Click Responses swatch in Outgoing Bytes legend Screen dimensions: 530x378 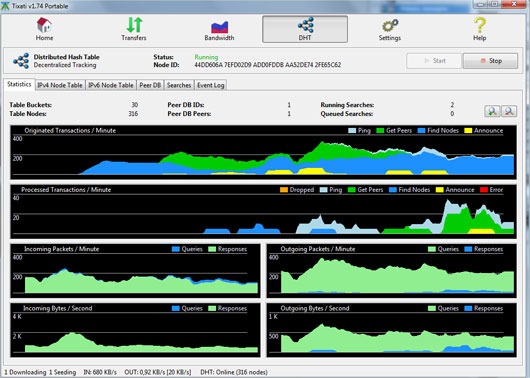coord(468,308)
